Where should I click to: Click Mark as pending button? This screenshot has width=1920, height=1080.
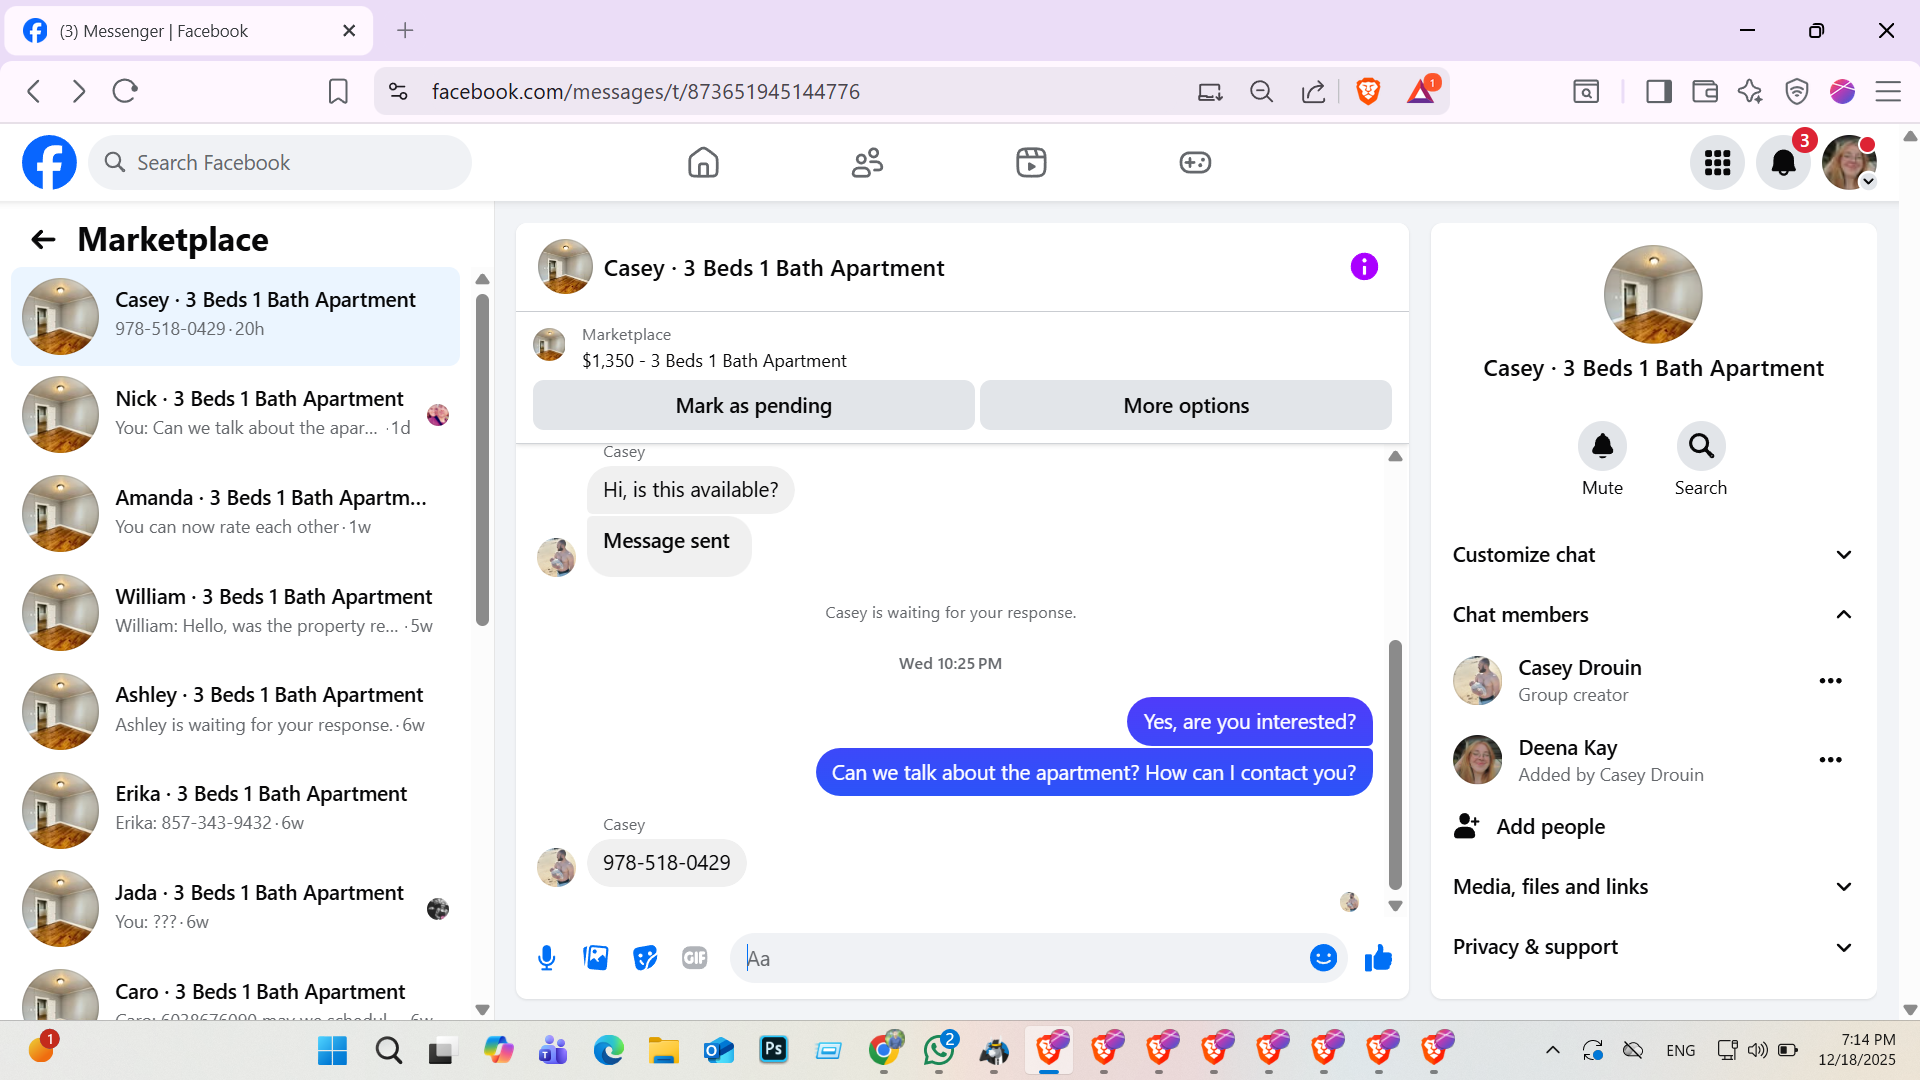pyautogui.click(x=753, y=405)
